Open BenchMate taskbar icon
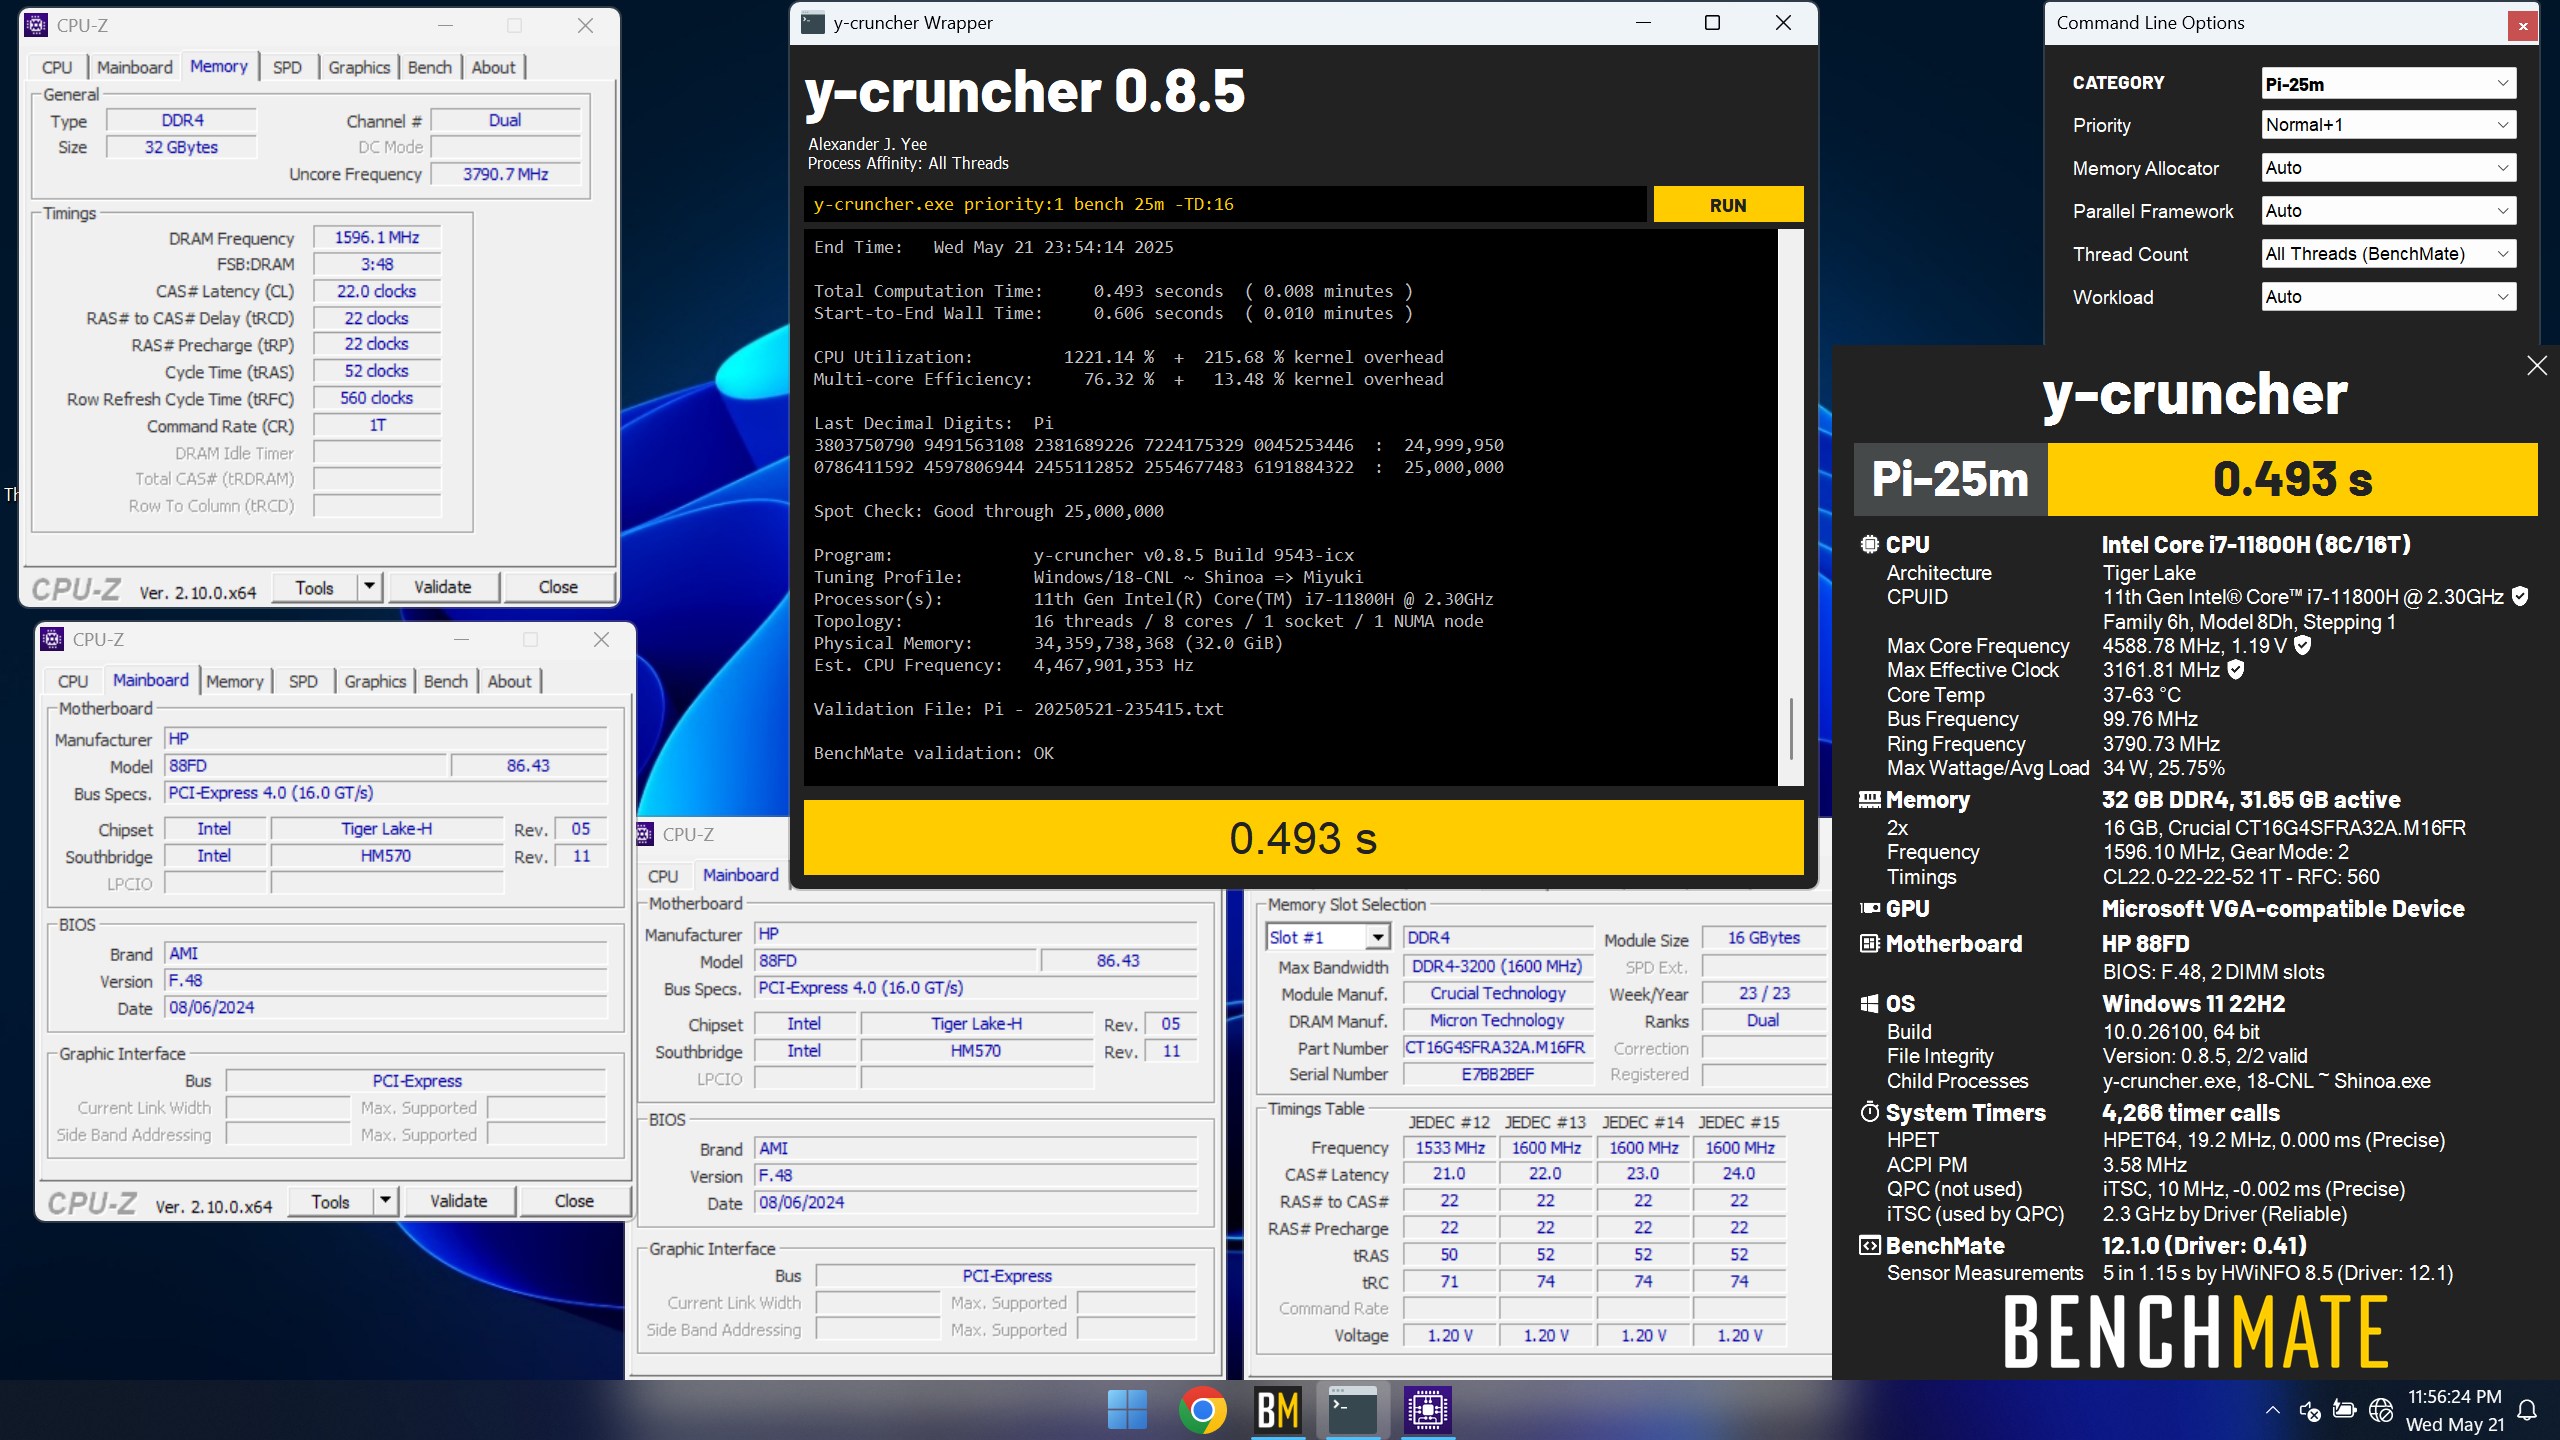 click(1278, 1410)
